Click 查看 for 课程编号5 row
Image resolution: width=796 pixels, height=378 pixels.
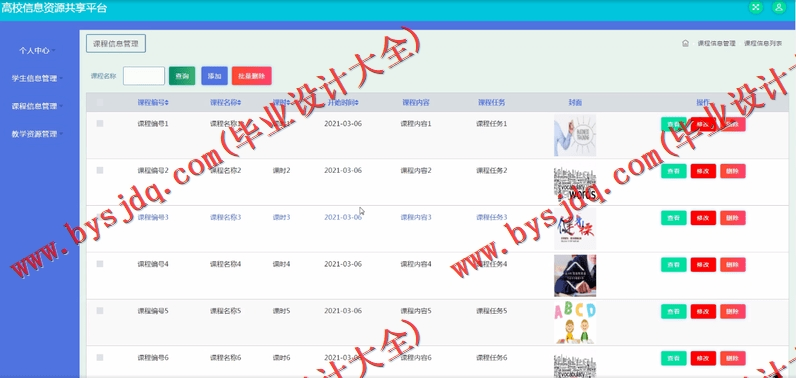673,311
